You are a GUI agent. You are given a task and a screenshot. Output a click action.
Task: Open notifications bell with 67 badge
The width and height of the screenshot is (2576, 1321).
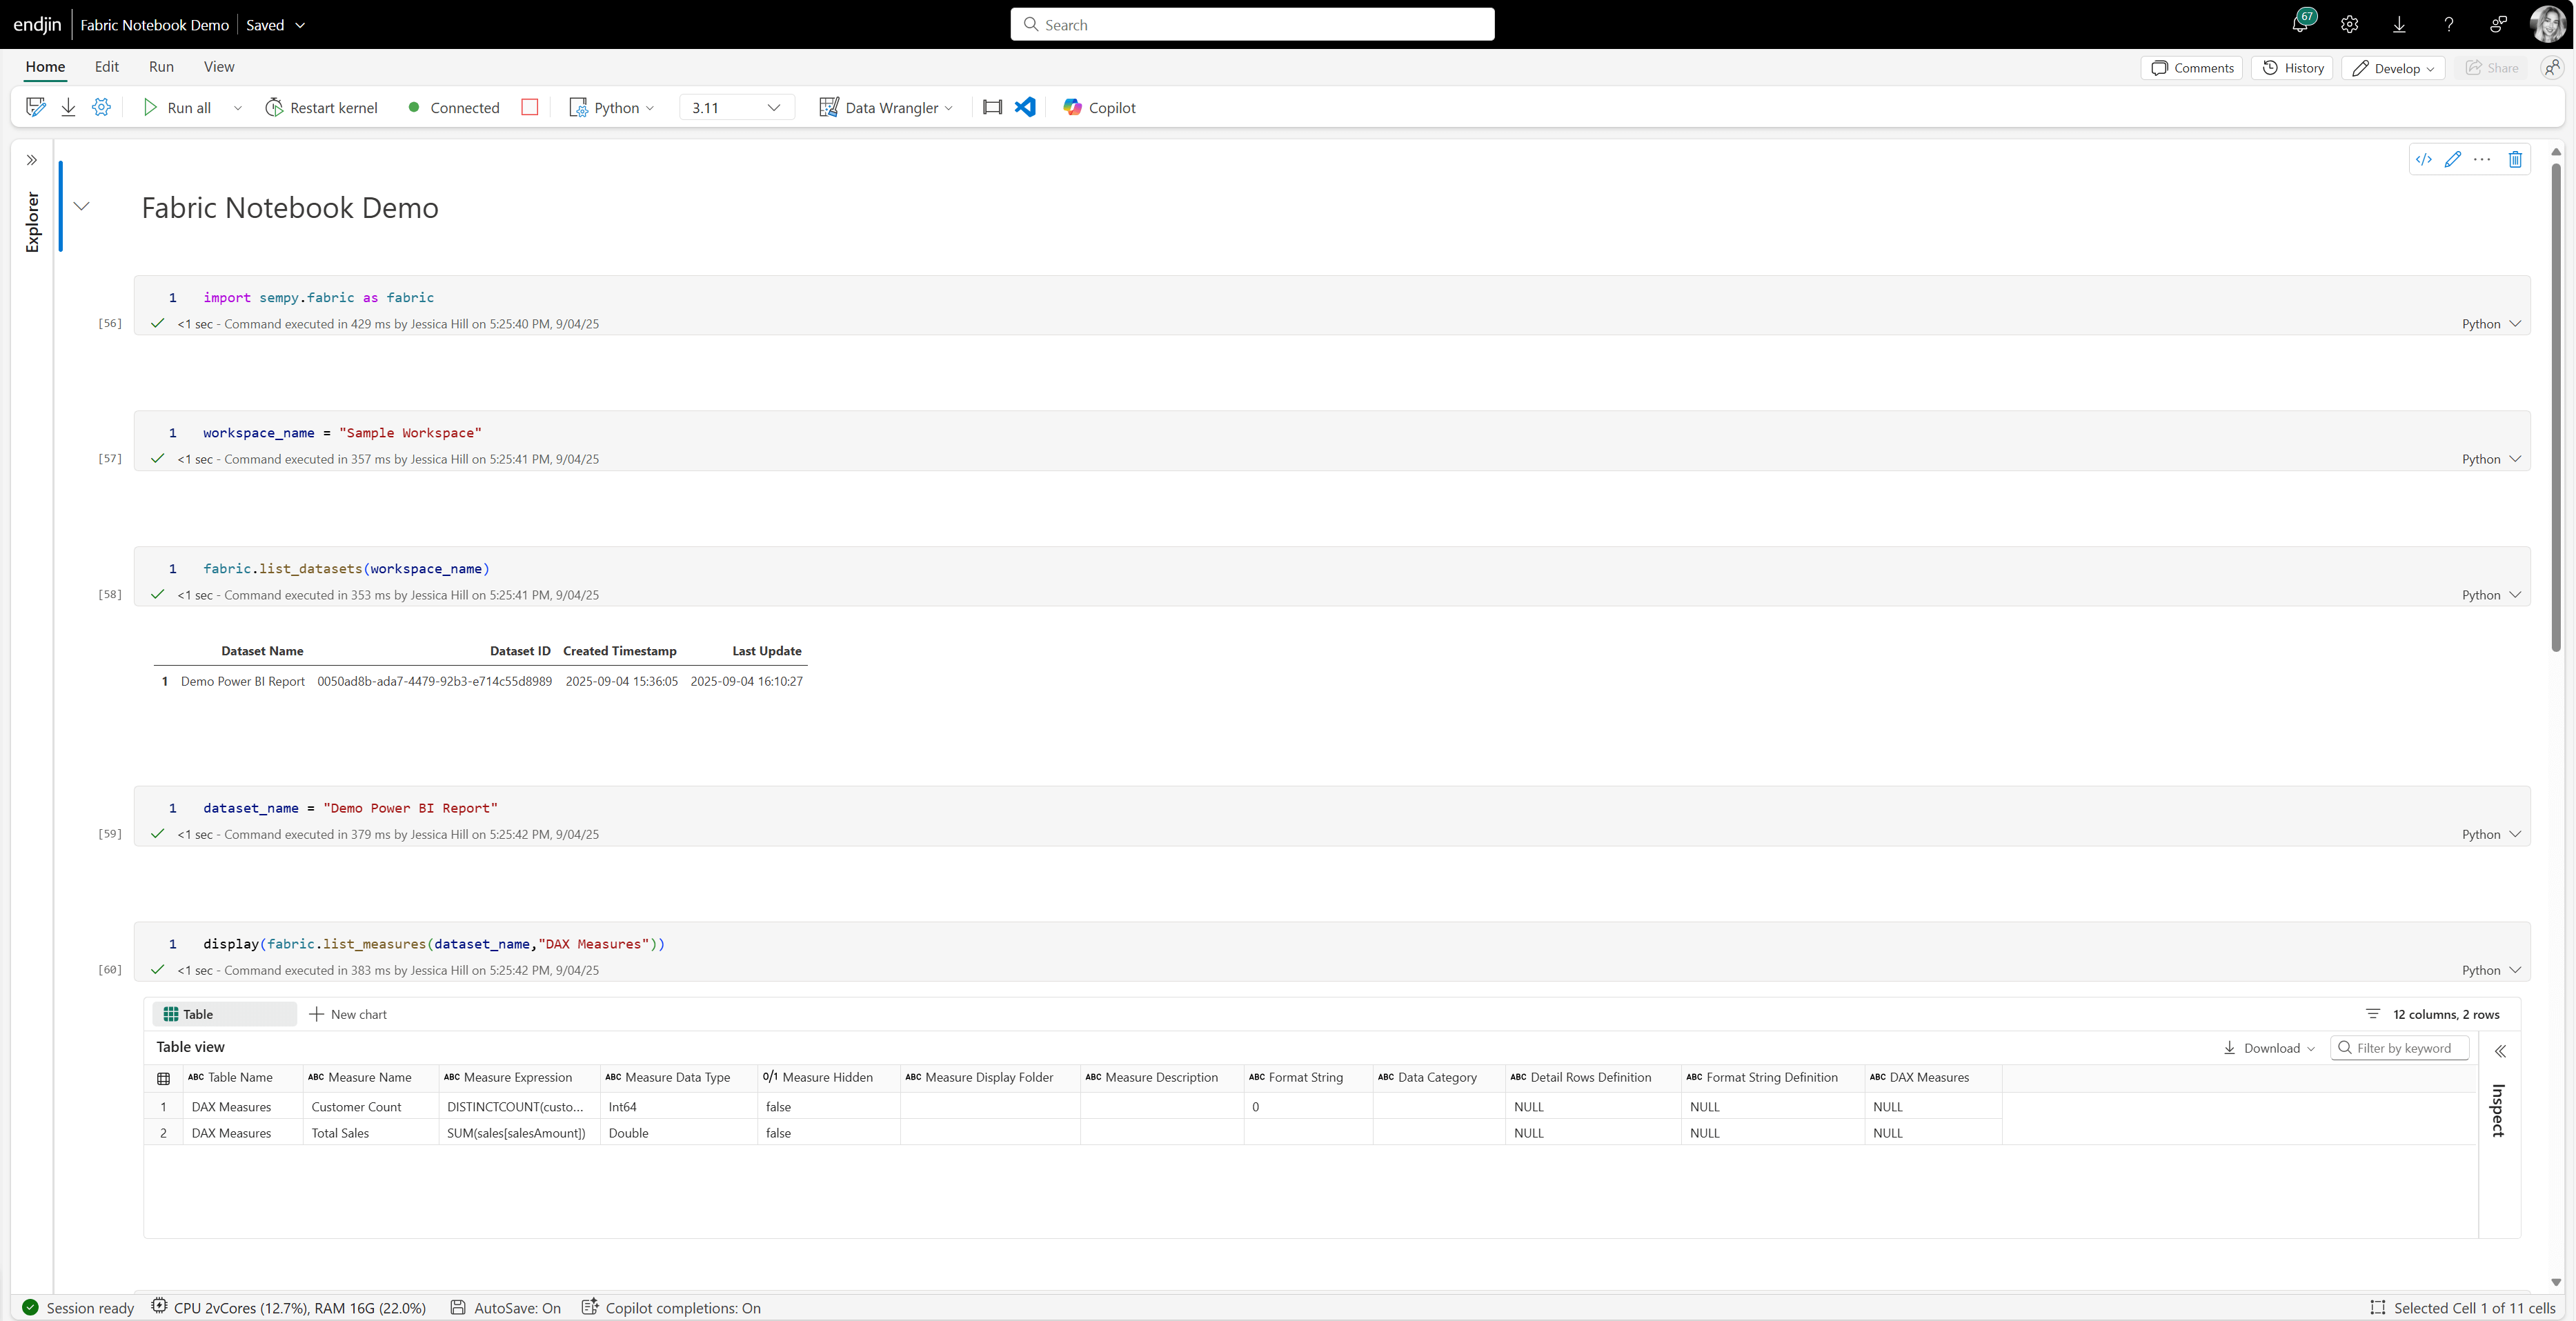click(x=2300, y=24)
